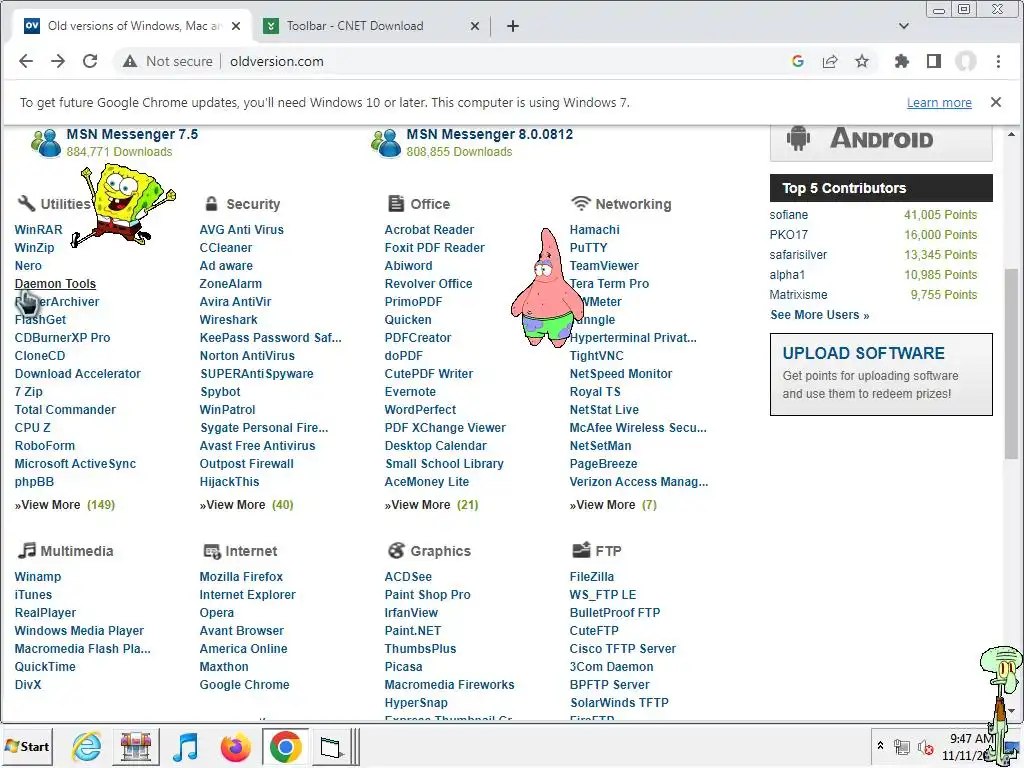Launch Firefox from the taskbar
1024x768 pixels.
(236, 746)
